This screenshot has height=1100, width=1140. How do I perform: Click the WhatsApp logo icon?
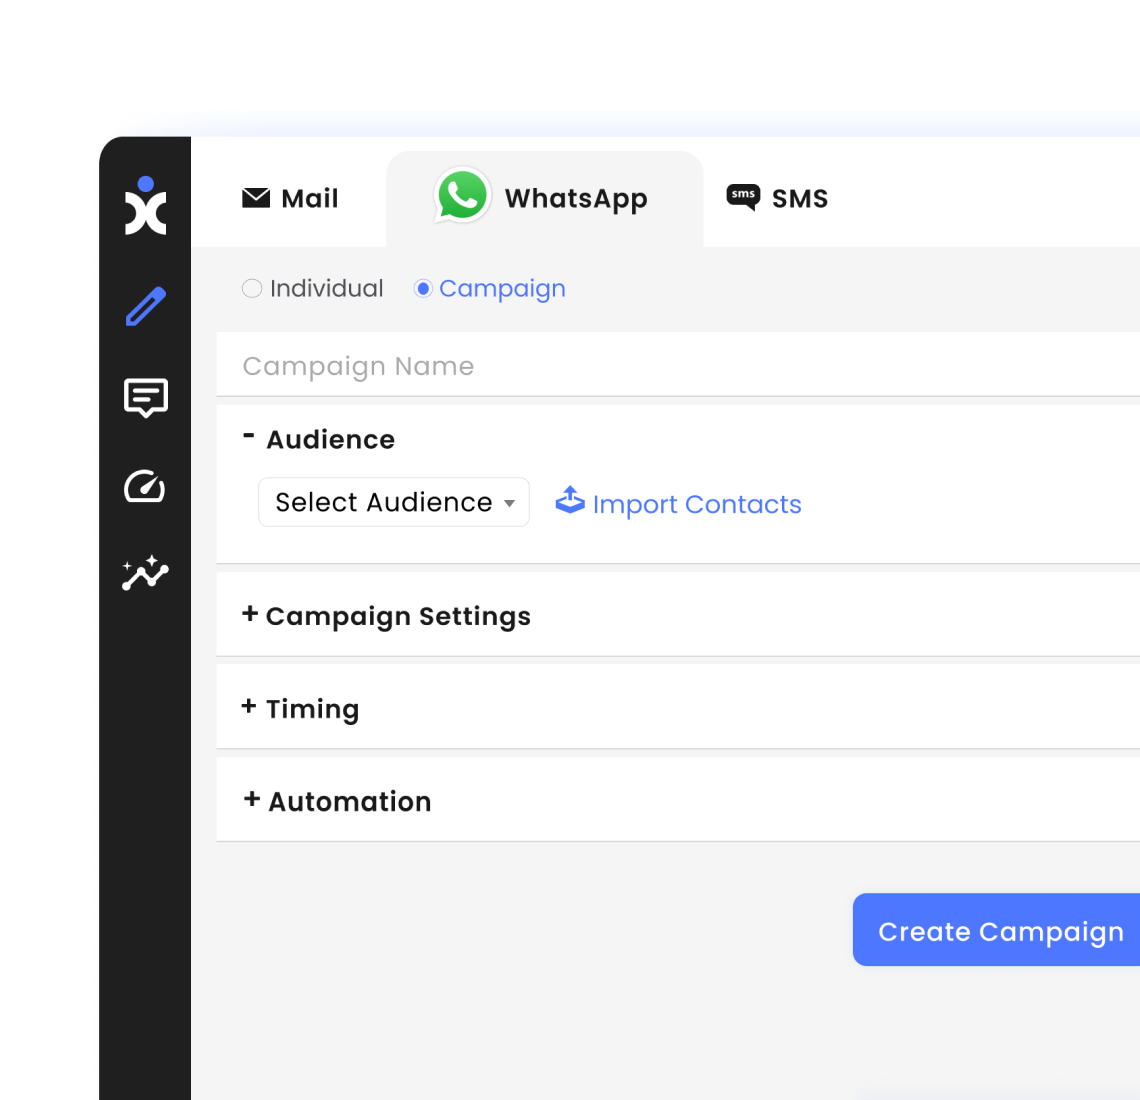click(462, 196)
